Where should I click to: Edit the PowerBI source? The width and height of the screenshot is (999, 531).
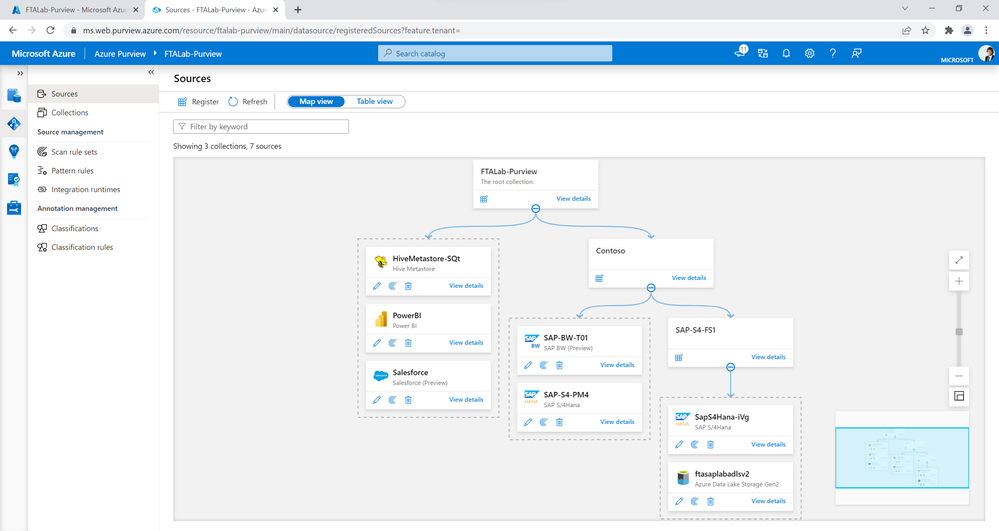coord(377,343)
